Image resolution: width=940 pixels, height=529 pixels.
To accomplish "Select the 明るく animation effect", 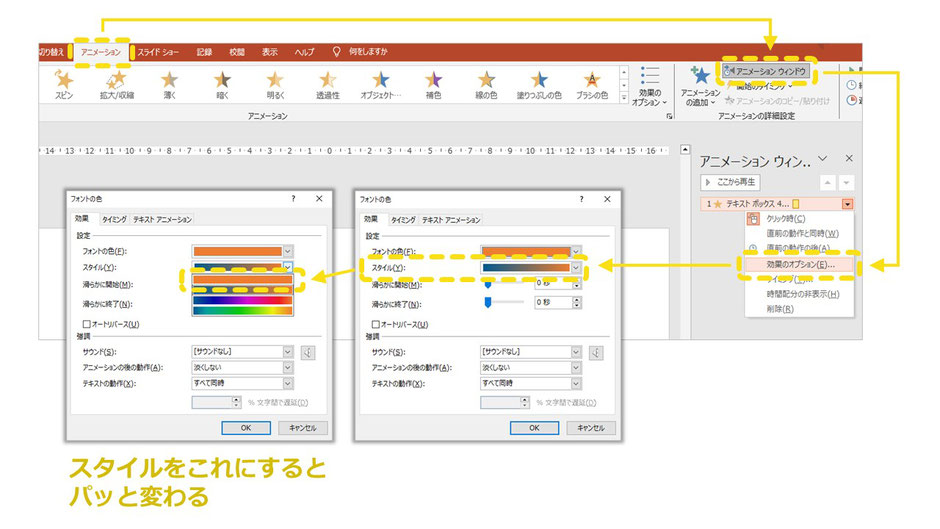I will click(275, 85).
